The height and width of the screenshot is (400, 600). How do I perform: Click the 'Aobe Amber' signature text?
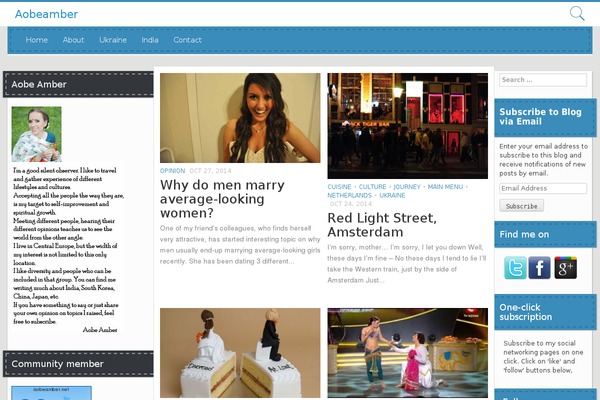(x=100, y=330)
